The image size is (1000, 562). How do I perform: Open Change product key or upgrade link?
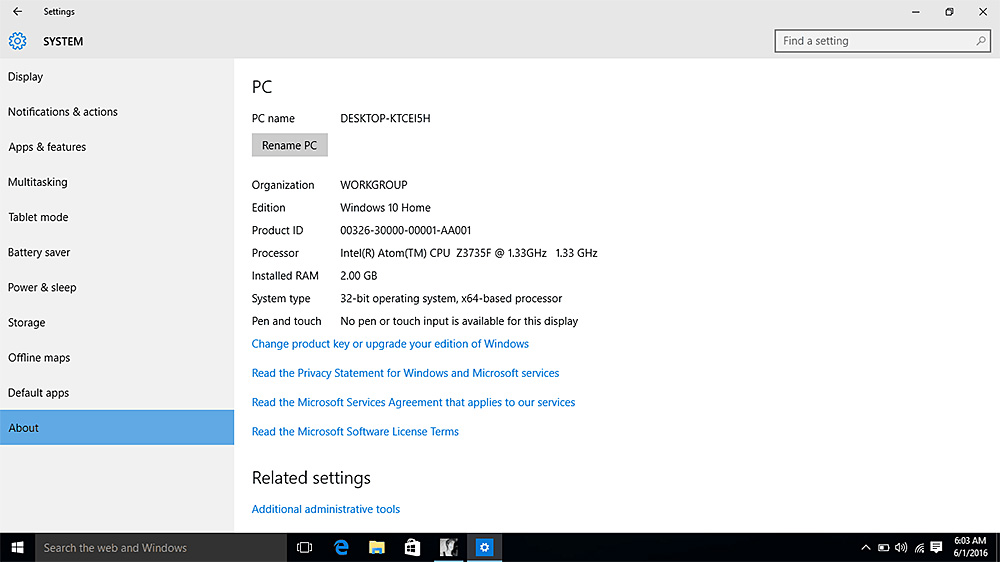click(x=390, y=344)
